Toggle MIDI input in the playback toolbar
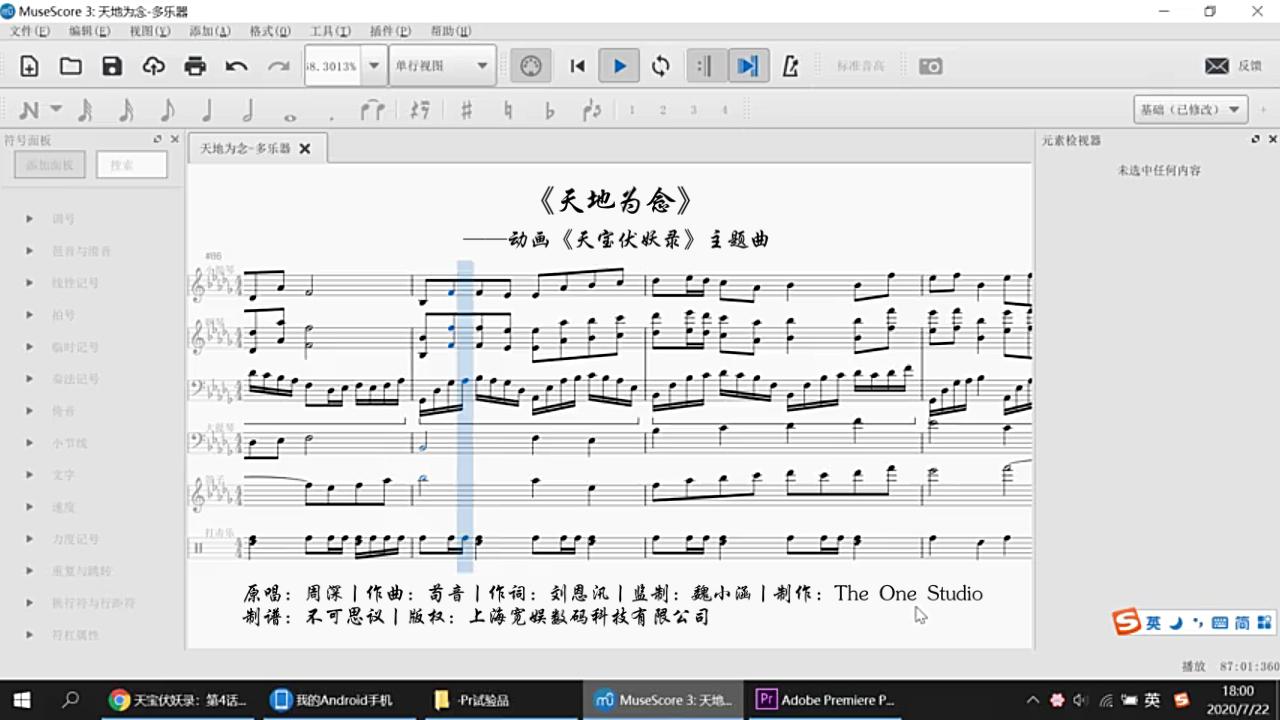The image size is (1280, 720). [531, 66]
